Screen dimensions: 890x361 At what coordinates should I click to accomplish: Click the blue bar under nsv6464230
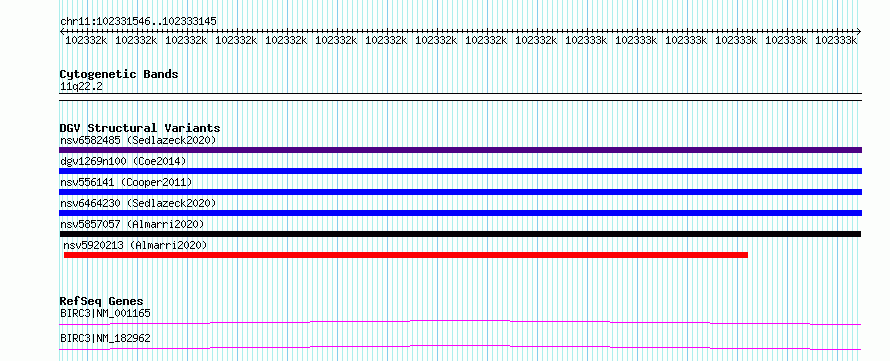(460, 213)
